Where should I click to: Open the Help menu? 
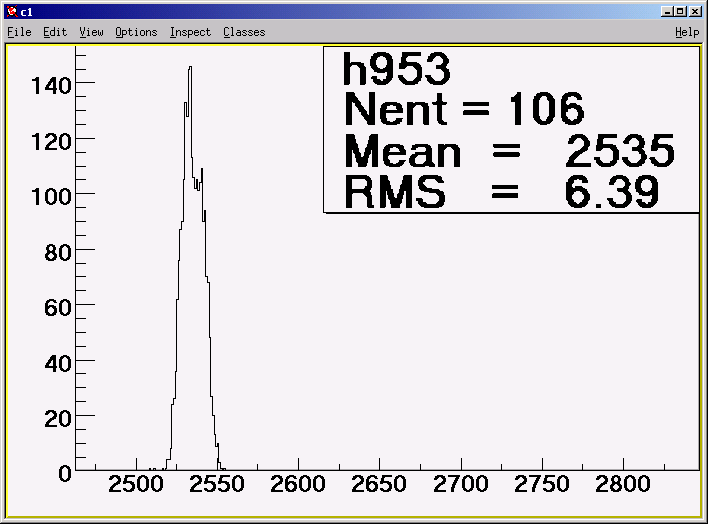687,32
